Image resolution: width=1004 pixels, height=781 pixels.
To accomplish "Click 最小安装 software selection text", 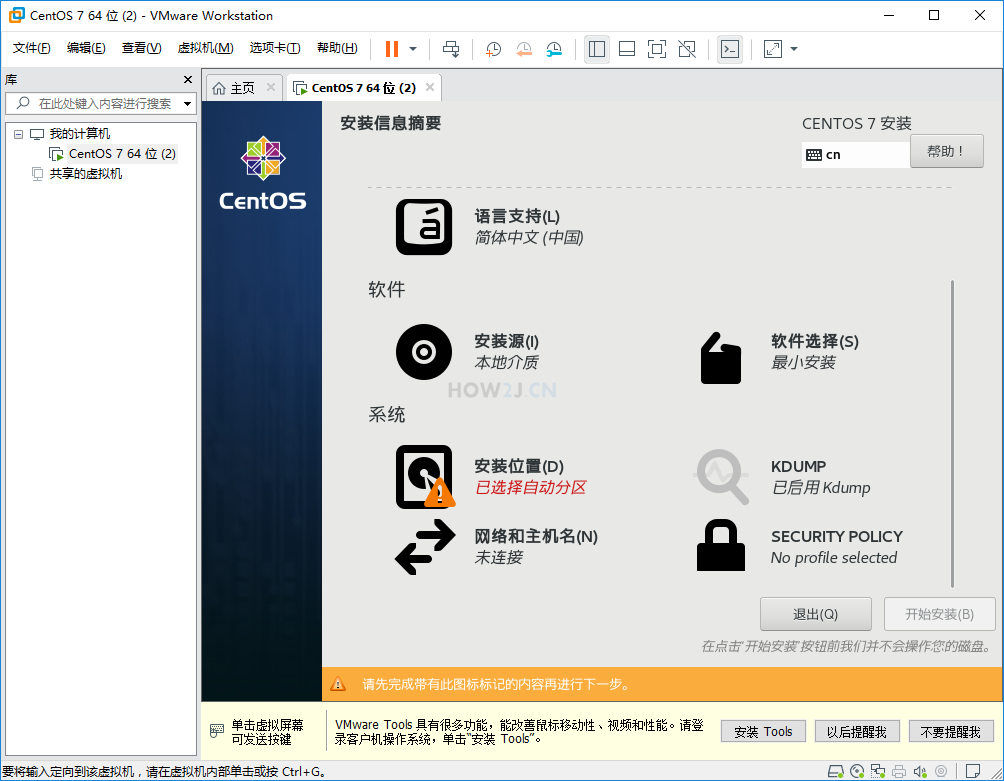I will click(x=803, y=362).
